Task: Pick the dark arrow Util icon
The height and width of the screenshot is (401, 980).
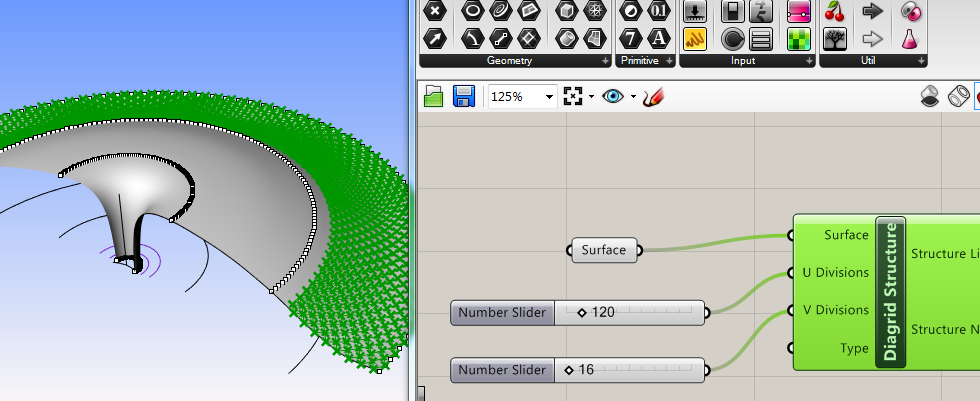Action: (872, 10)
